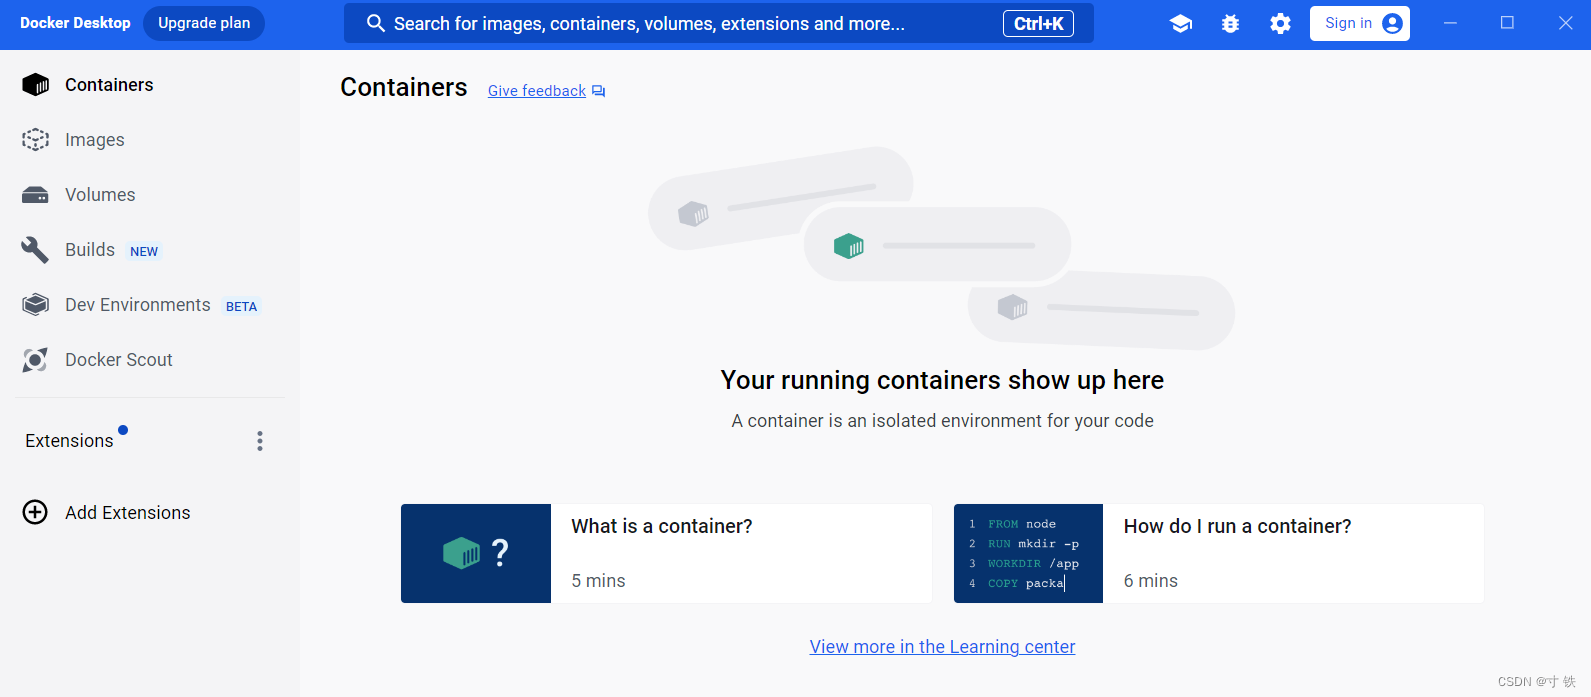
Task: Click the BETA badge beside Dev Environments
Action: (241, 307)
